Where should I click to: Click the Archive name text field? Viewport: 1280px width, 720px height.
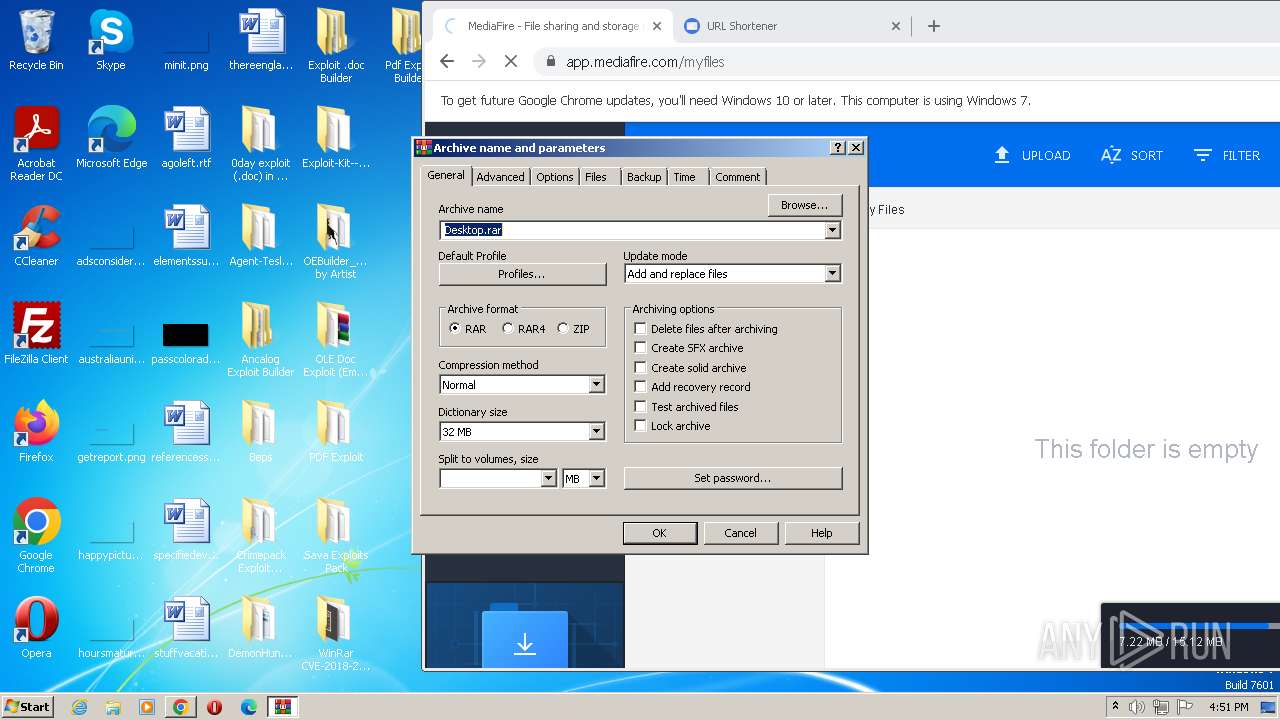pos(632,230)
